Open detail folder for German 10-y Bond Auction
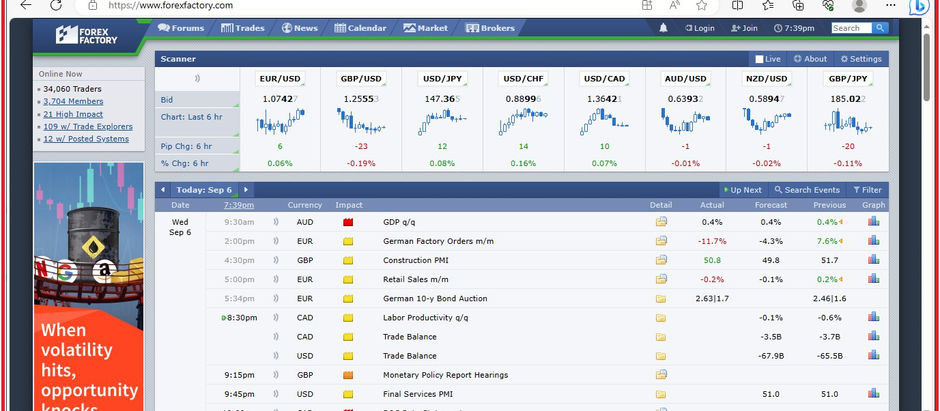The width and height of the screenshot is (940, 411). [661, 298]
